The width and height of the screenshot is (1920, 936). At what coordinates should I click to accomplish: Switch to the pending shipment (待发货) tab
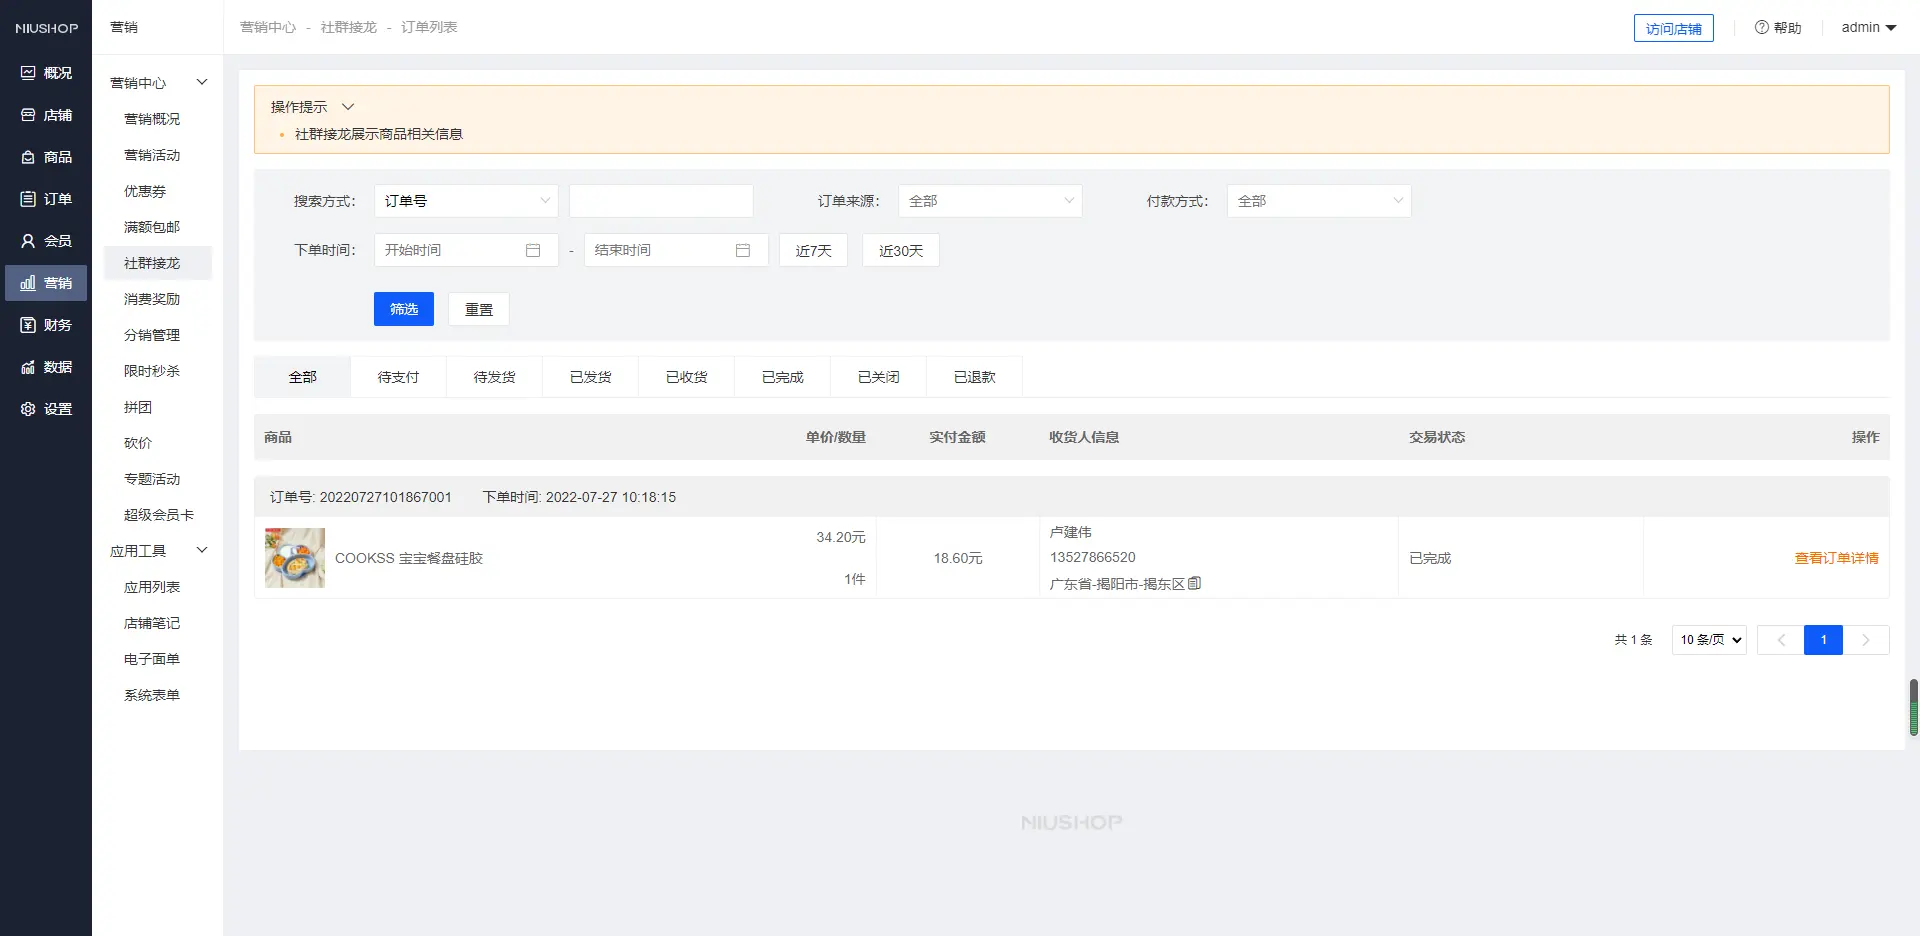point(494,377)
